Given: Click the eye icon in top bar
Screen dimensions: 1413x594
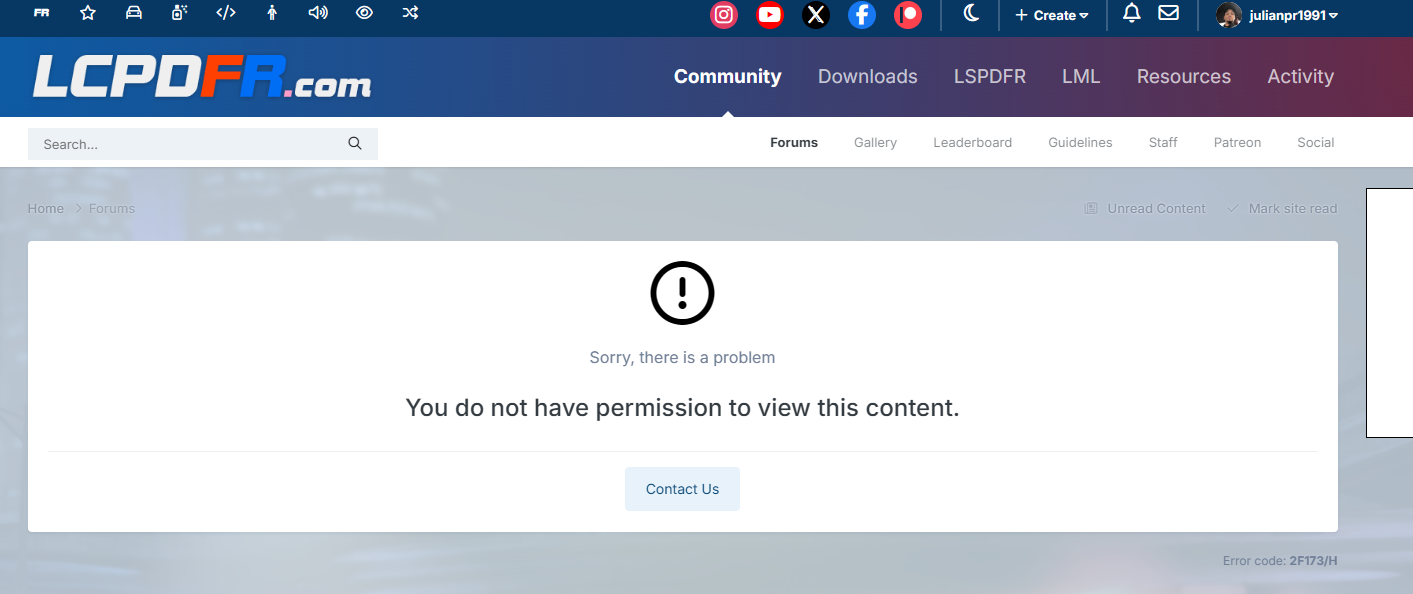Looking at the screenshot, I should 364,13.
